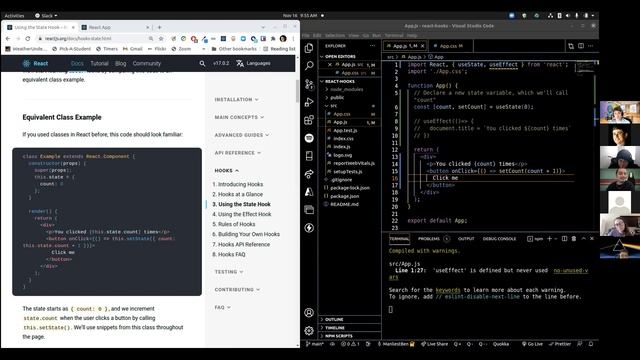Open the Live Share activity bar icon
640x360 pixels.
coord(309,174)
